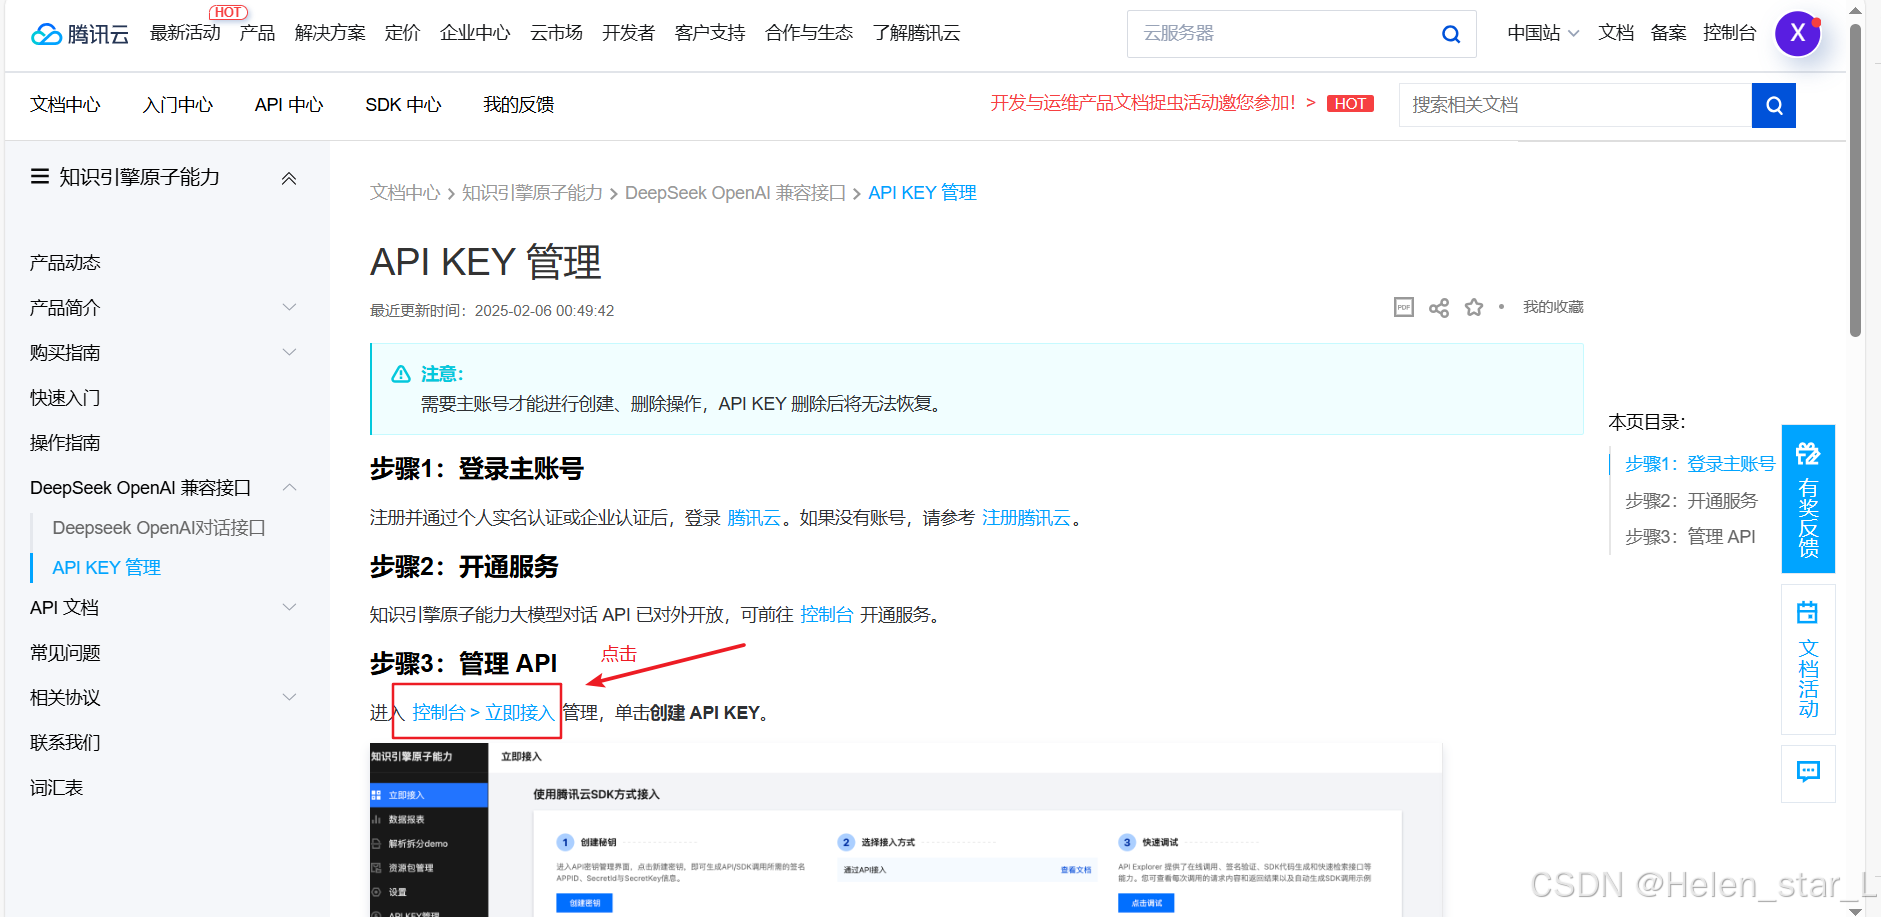Click 我的收藏 link
The height and width of the screenshot is (917, 1881).
click(x=1553, y=307)
